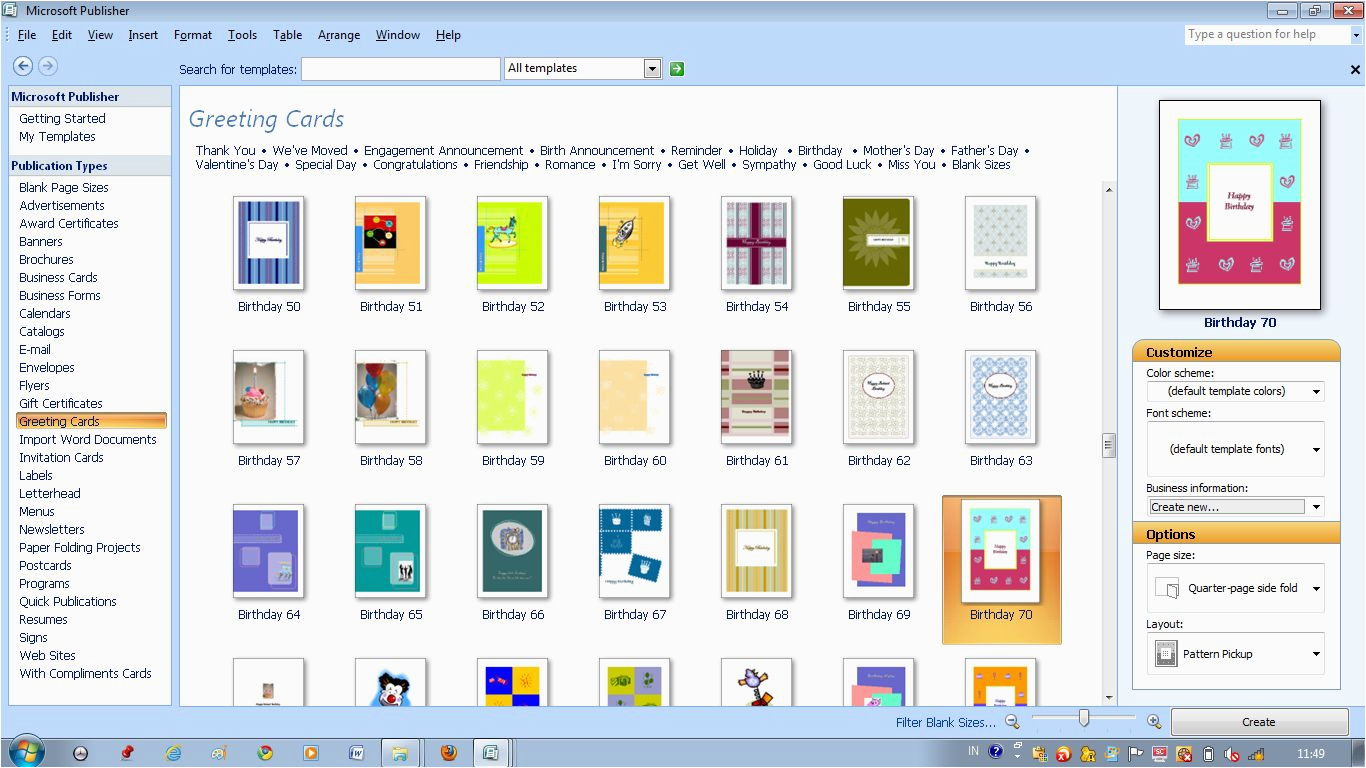This screenshot has width=1366, height=768.
Task: Click the template list scrollbar thumb
Action: click(x=1108, y=445)
